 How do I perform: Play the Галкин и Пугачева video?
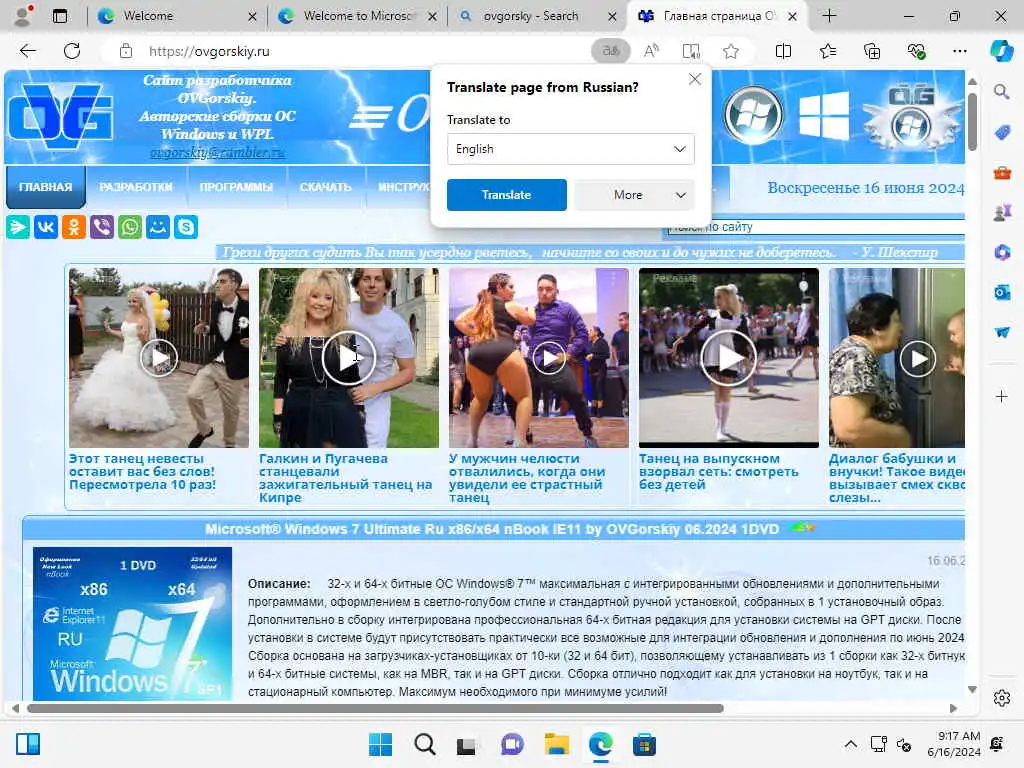click(349, 358)
